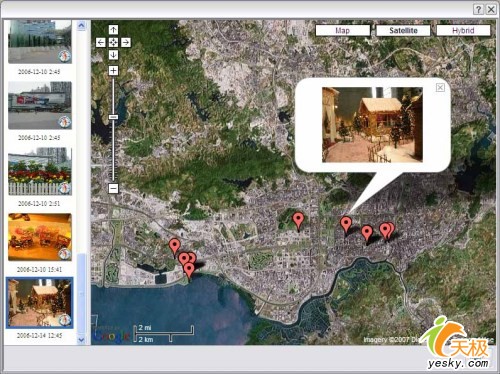Switch to Satellite view

(x=403, y=30)
